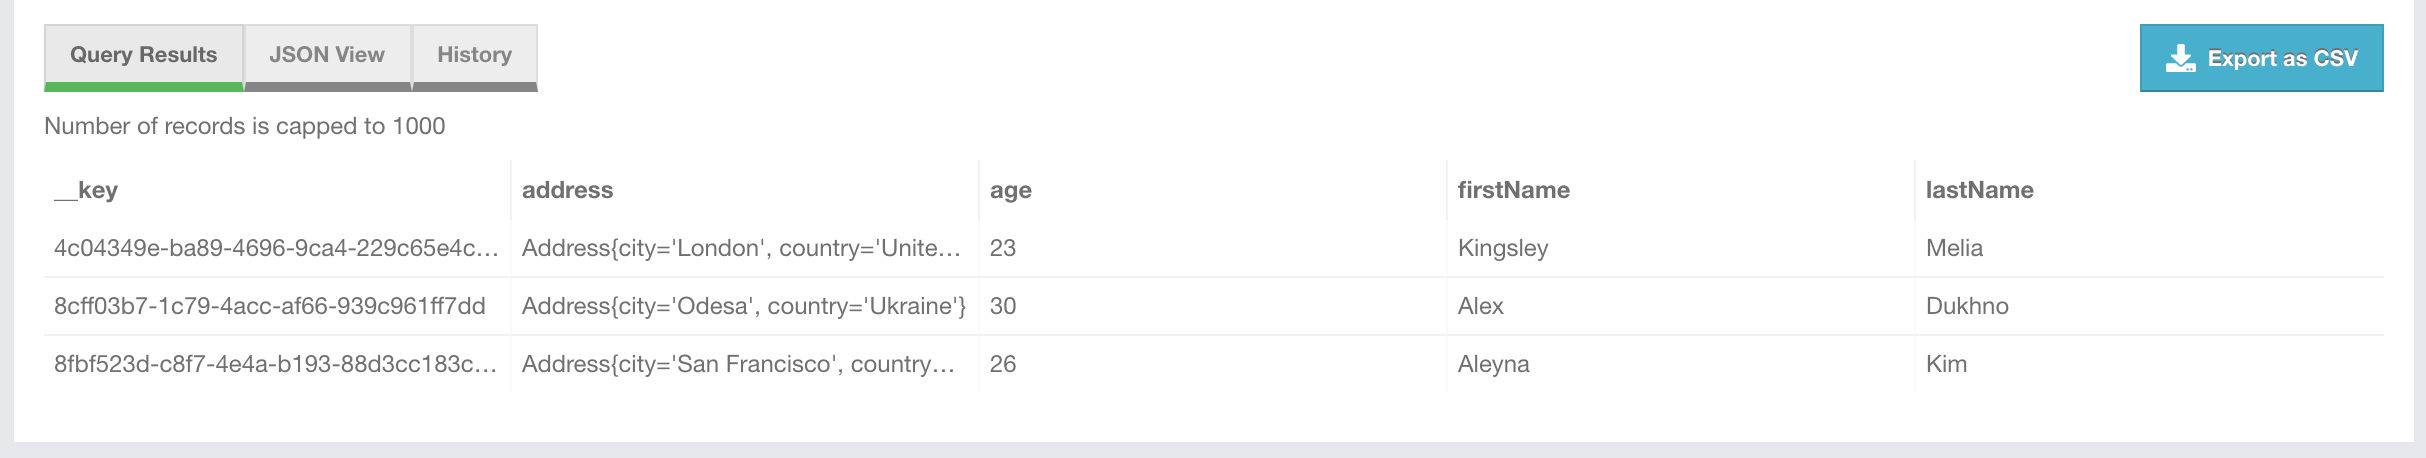The image size is (2426, 458).
Task: Click the Odesa, Ukraine address cell
Action: tap(743, 306)
